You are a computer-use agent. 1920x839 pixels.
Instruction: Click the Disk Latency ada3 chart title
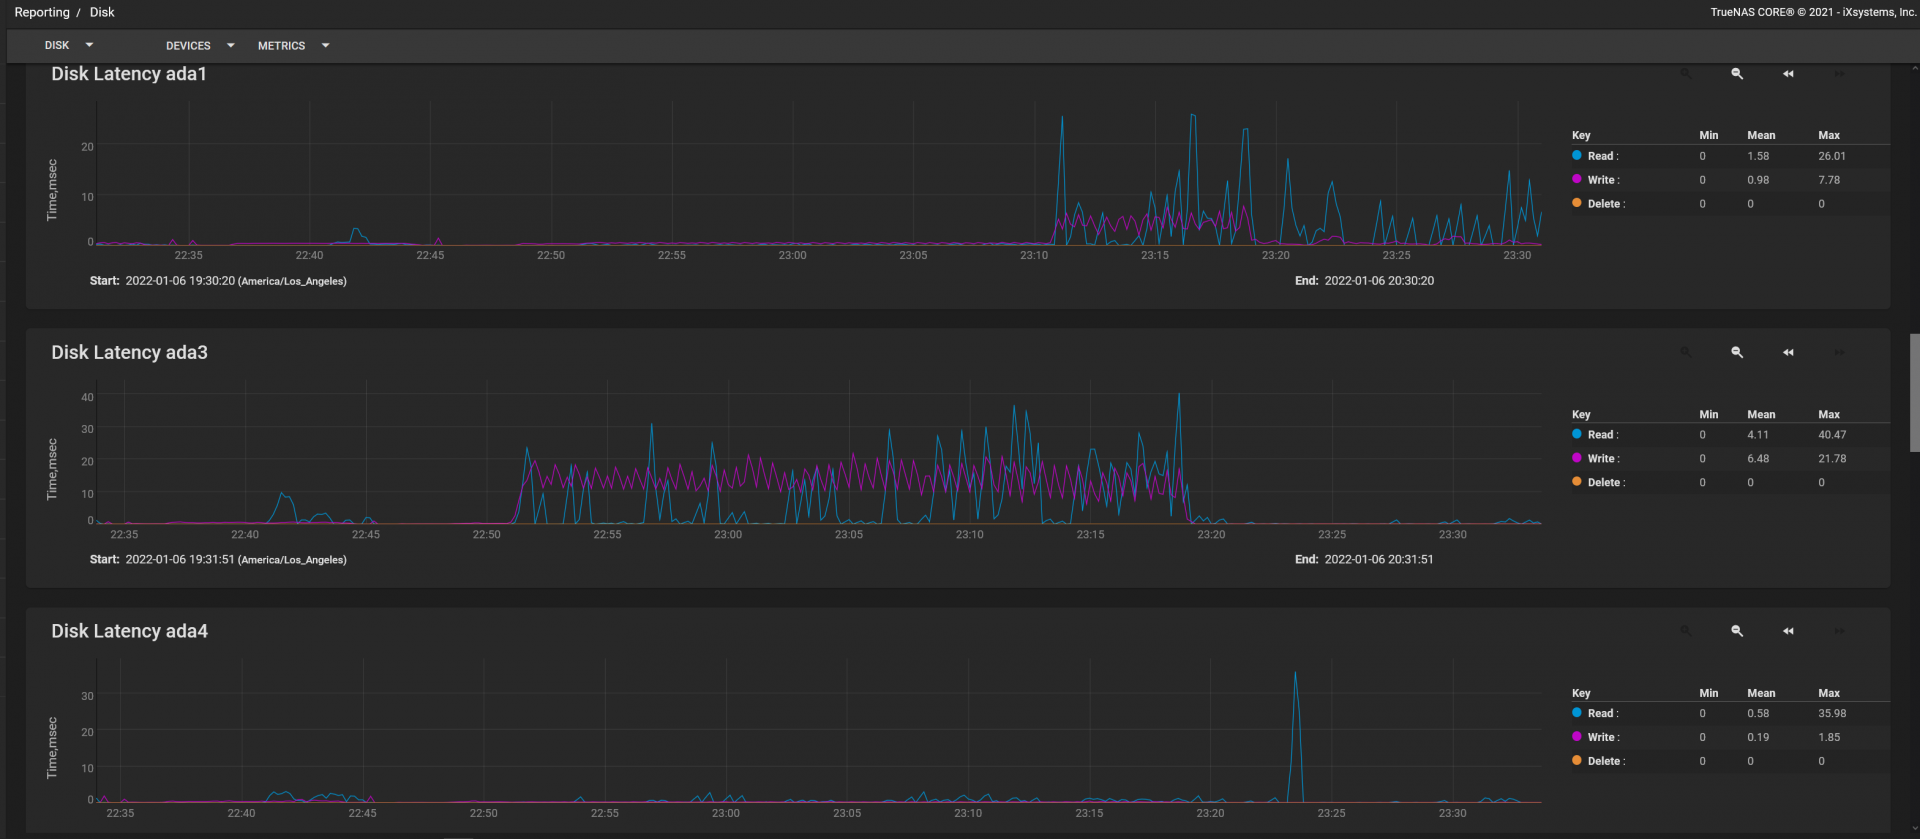click(130, 353)
